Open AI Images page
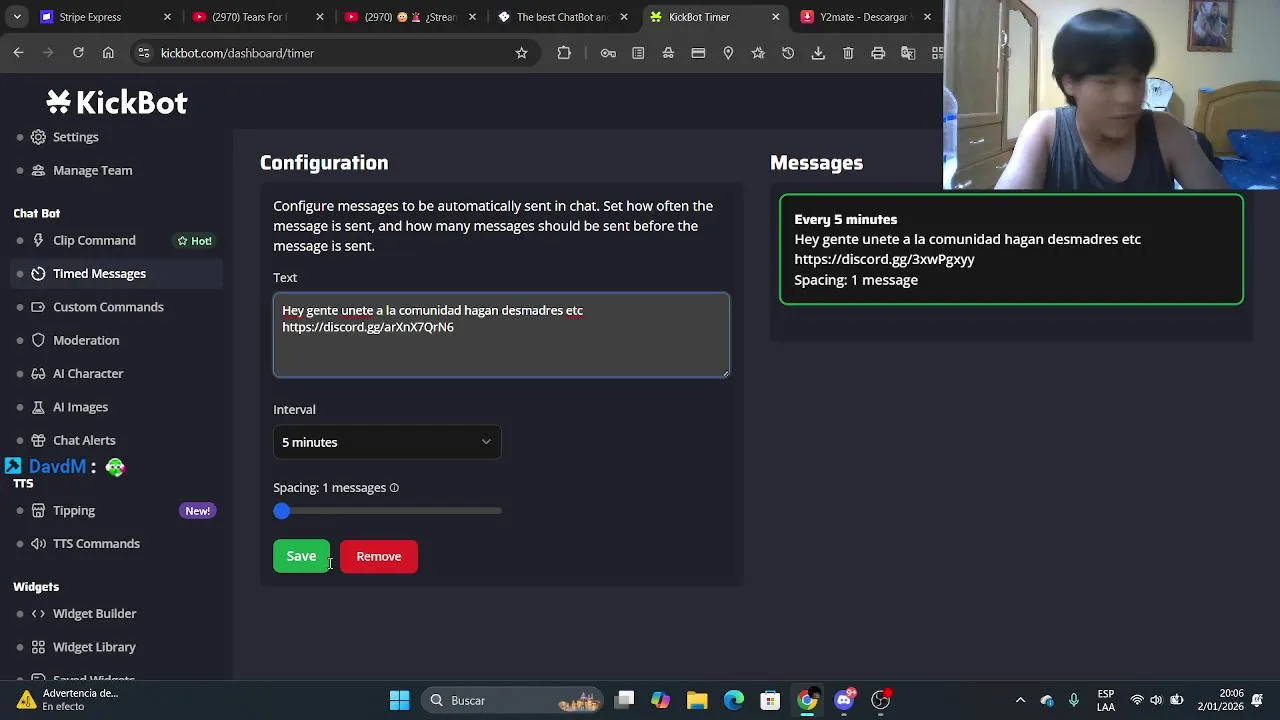 pyautogui.click(x=80, y=407)
